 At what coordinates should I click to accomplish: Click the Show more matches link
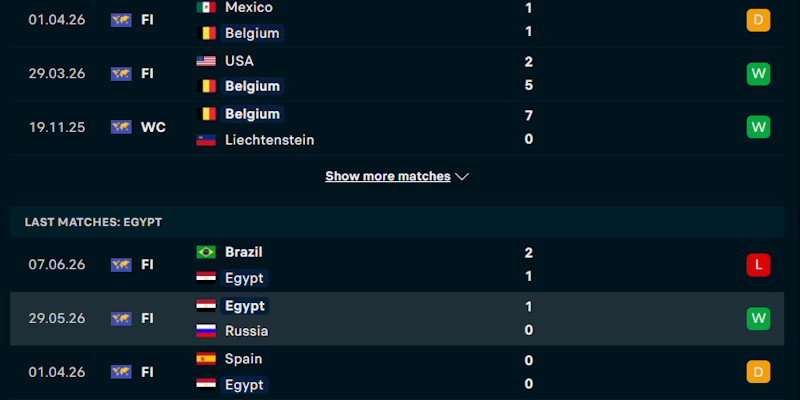(x=388, y=176)
